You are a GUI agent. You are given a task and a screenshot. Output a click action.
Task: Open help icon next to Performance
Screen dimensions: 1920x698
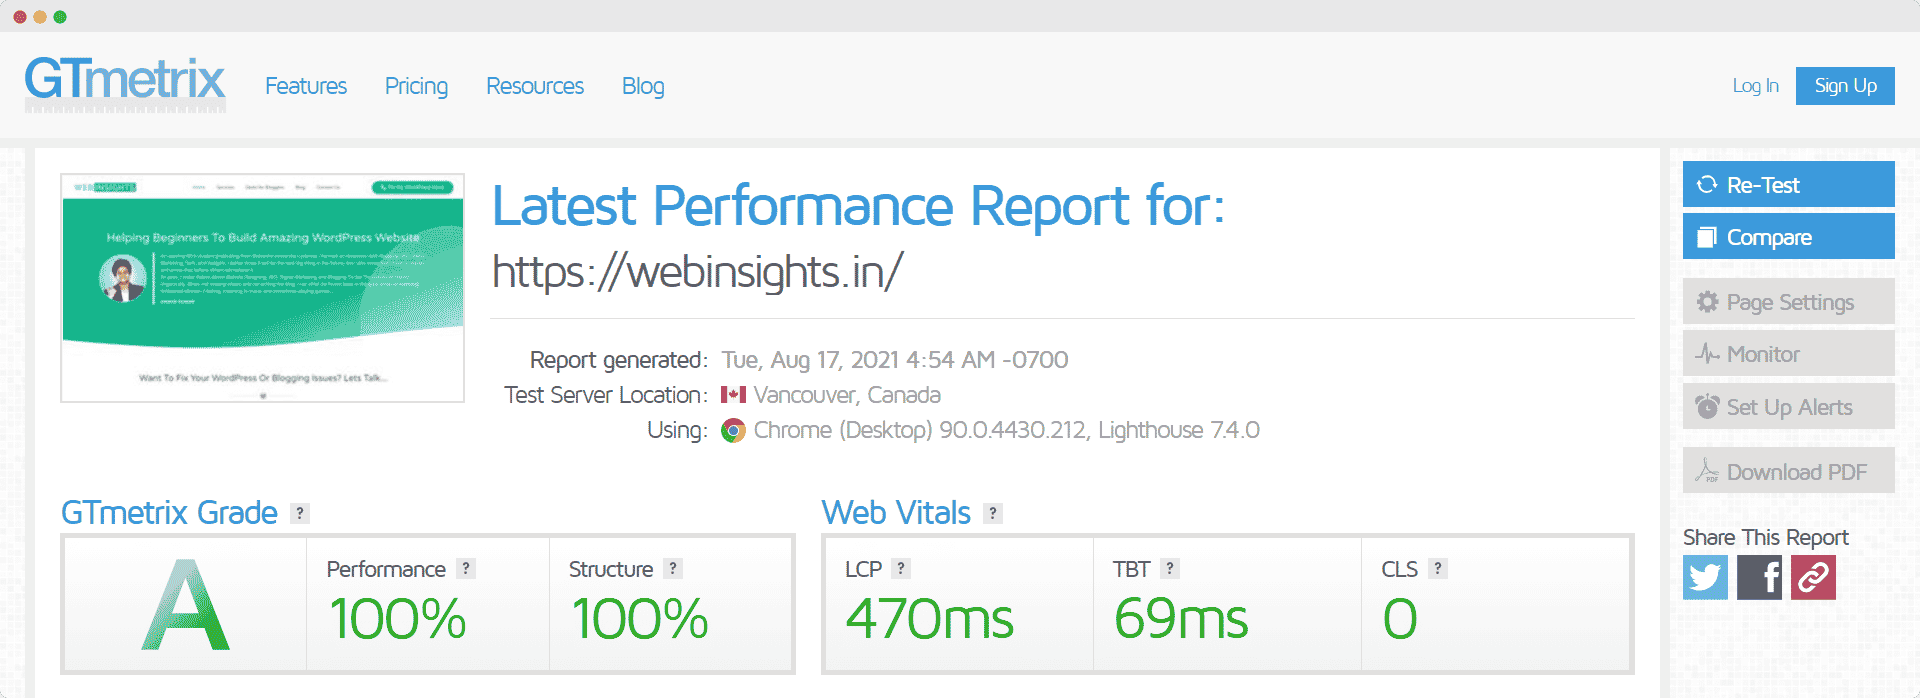(x=465, y=568)
